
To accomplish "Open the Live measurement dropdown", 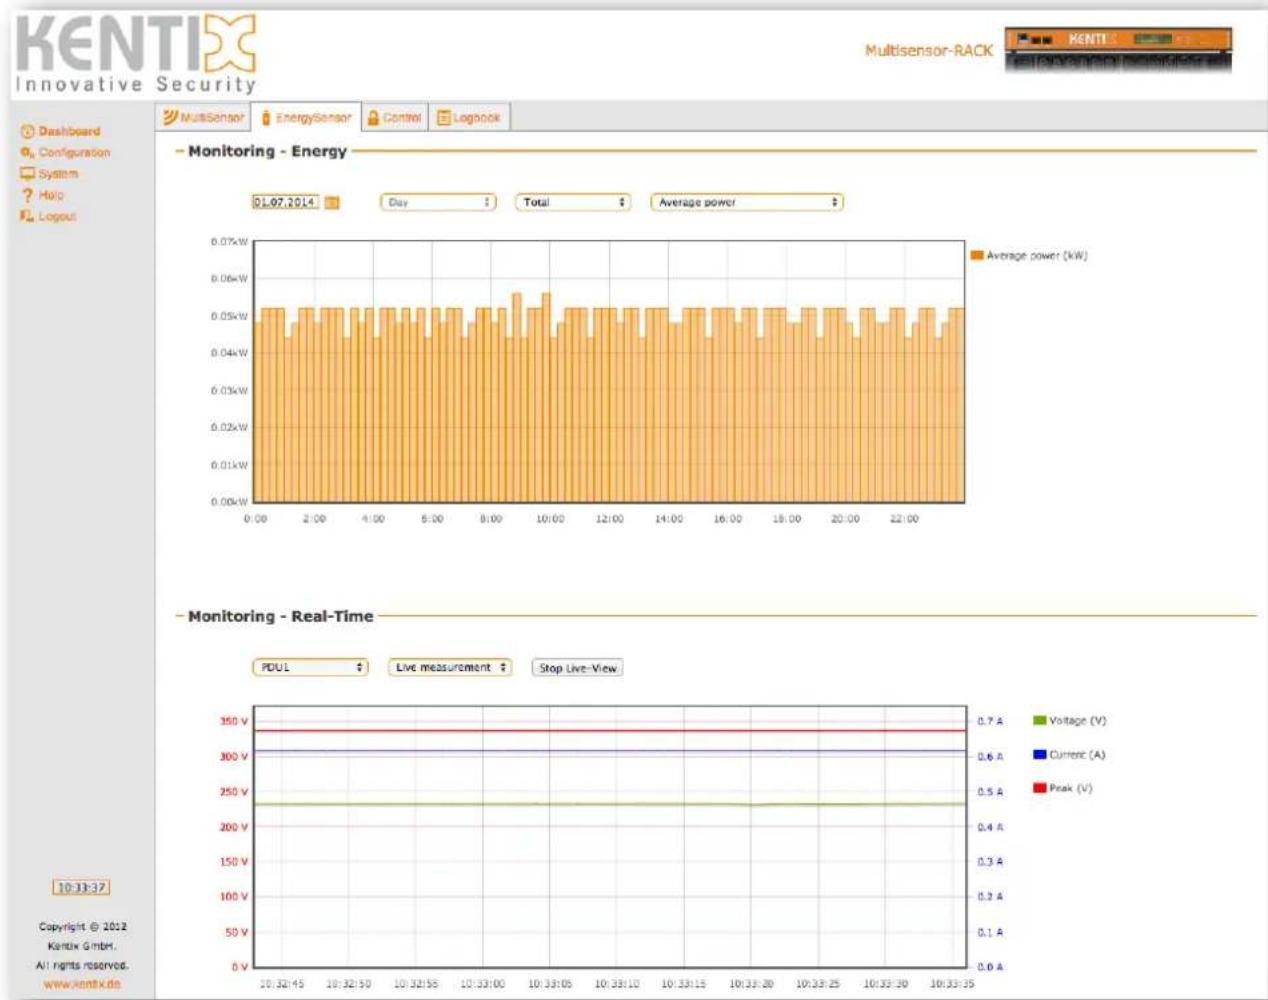I will tap(450, 667).
